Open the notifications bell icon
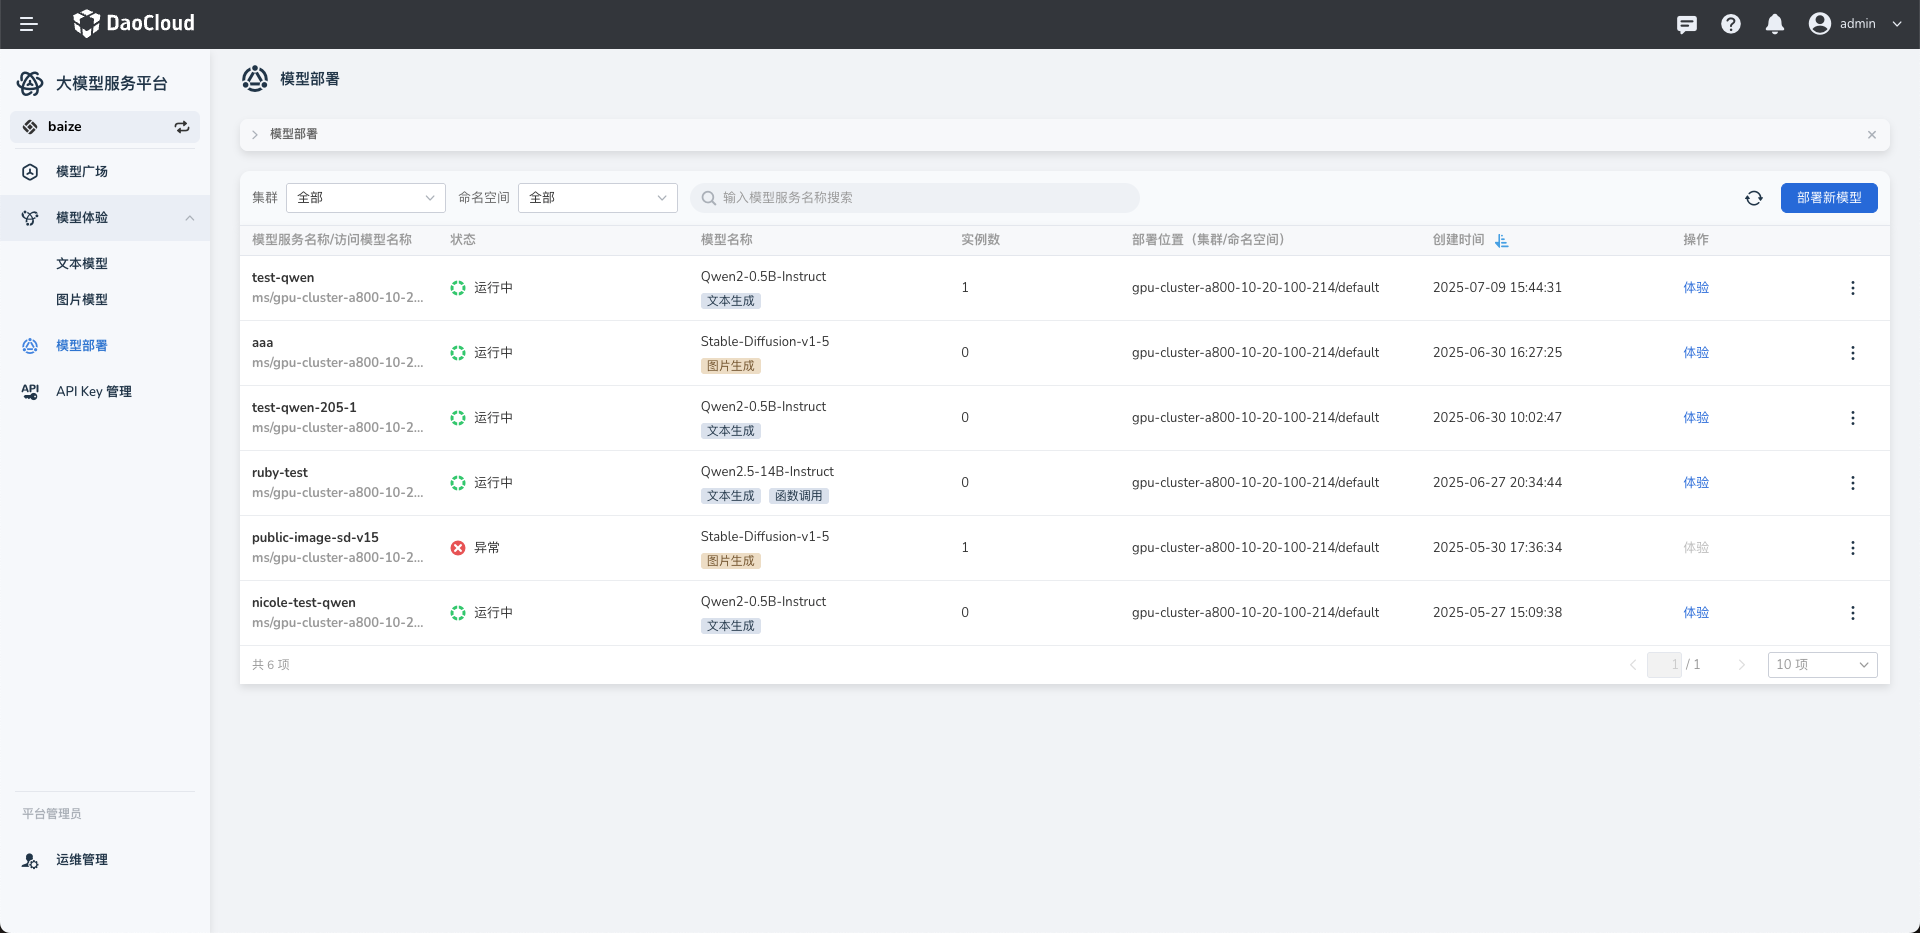This screenshot has width=1920, height=933. (1774, 24)
